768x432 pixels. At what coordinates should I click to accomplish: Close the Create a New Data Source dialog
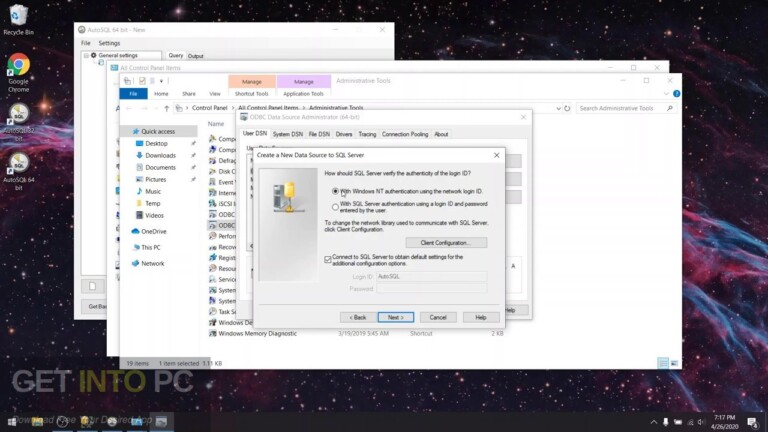497,155
